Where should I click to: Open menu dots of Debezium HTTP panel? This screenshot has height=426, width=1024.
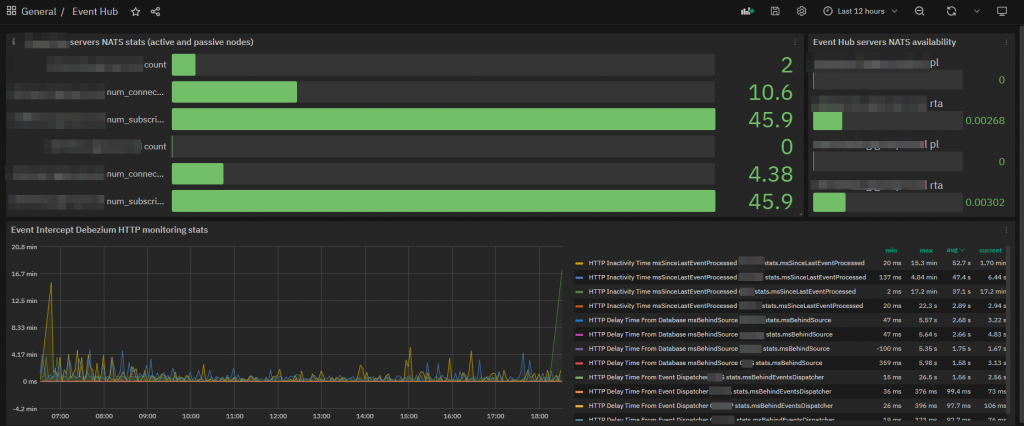[1006, 230]
